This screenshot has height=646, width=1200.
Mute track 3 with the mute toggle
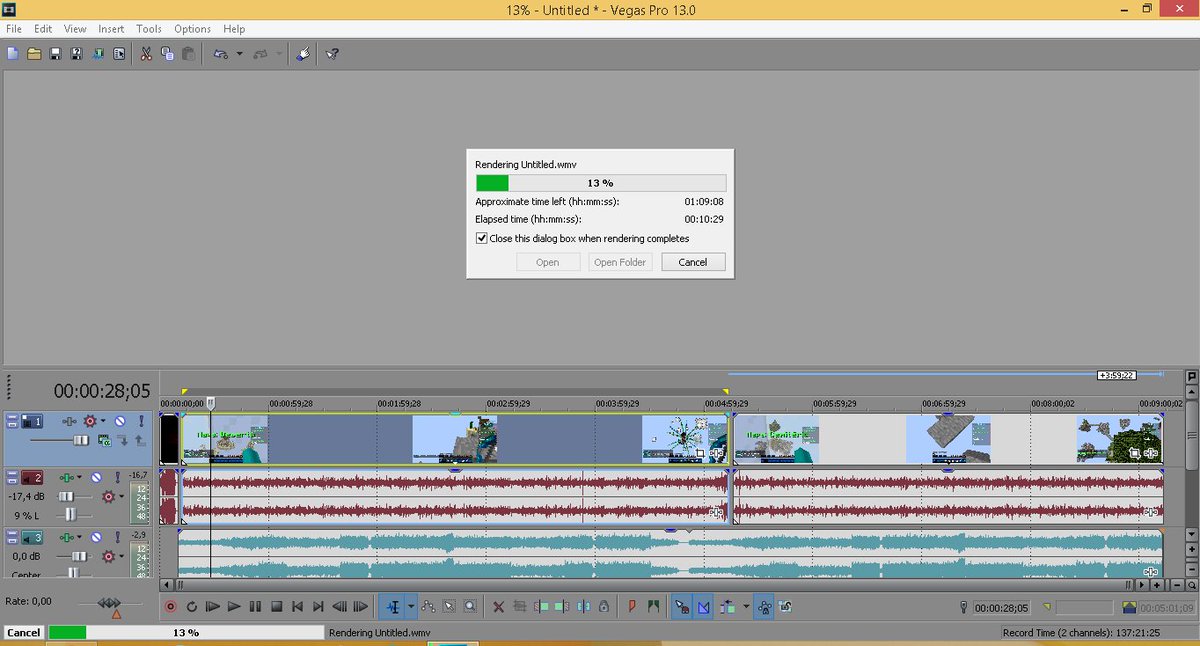(x=96, y=536)
